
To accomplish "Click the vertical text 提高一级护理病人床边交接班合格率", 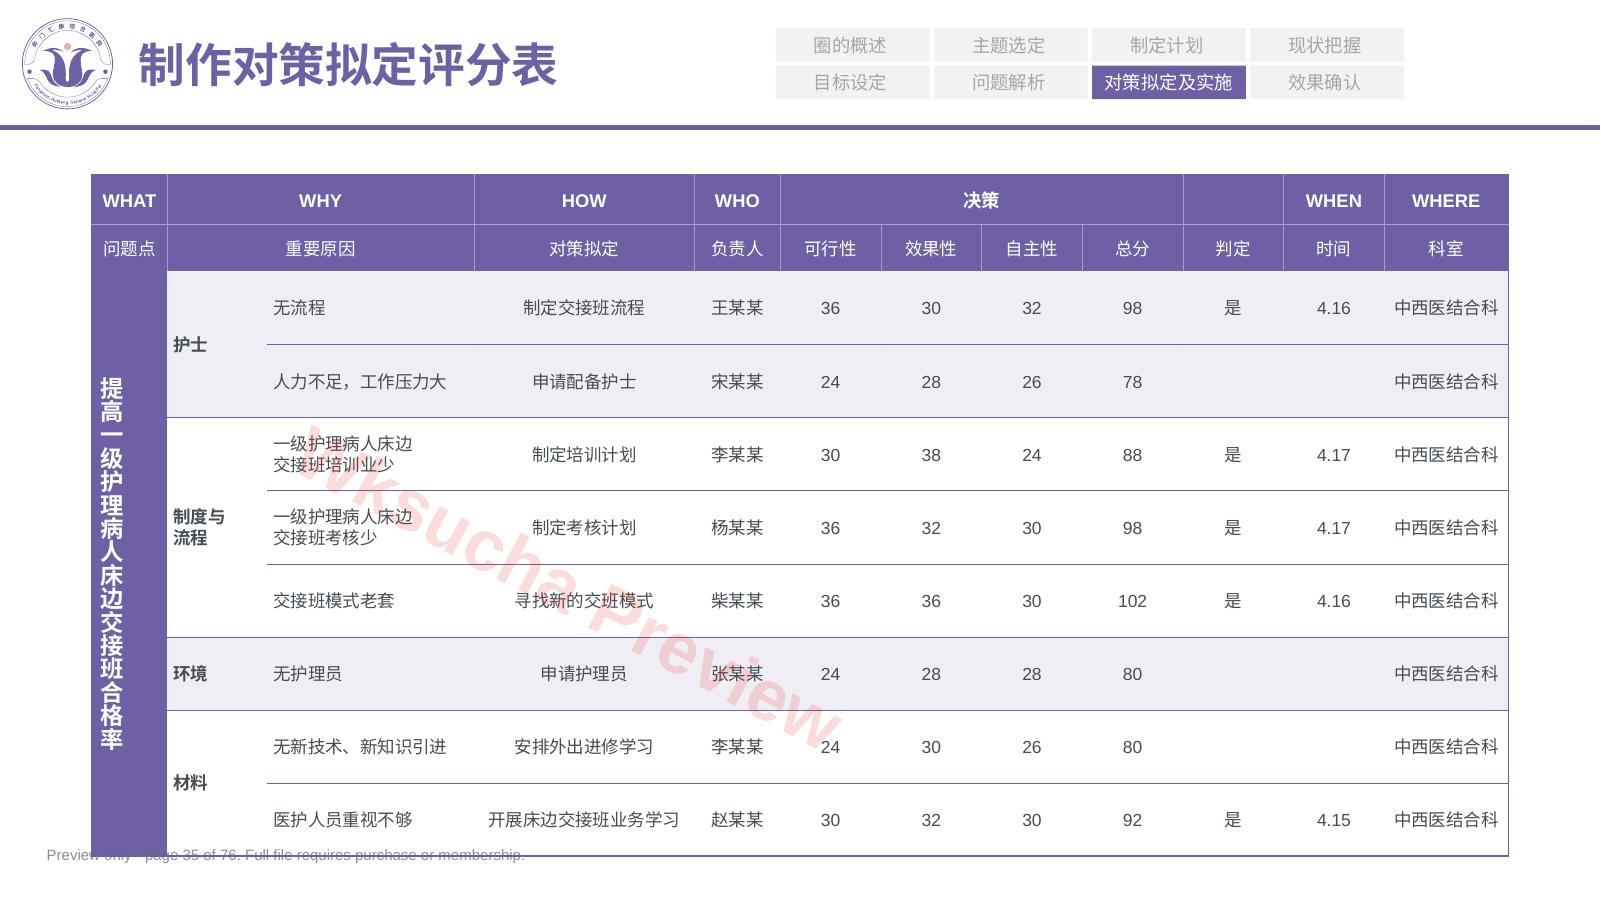I will click(111, 563).
